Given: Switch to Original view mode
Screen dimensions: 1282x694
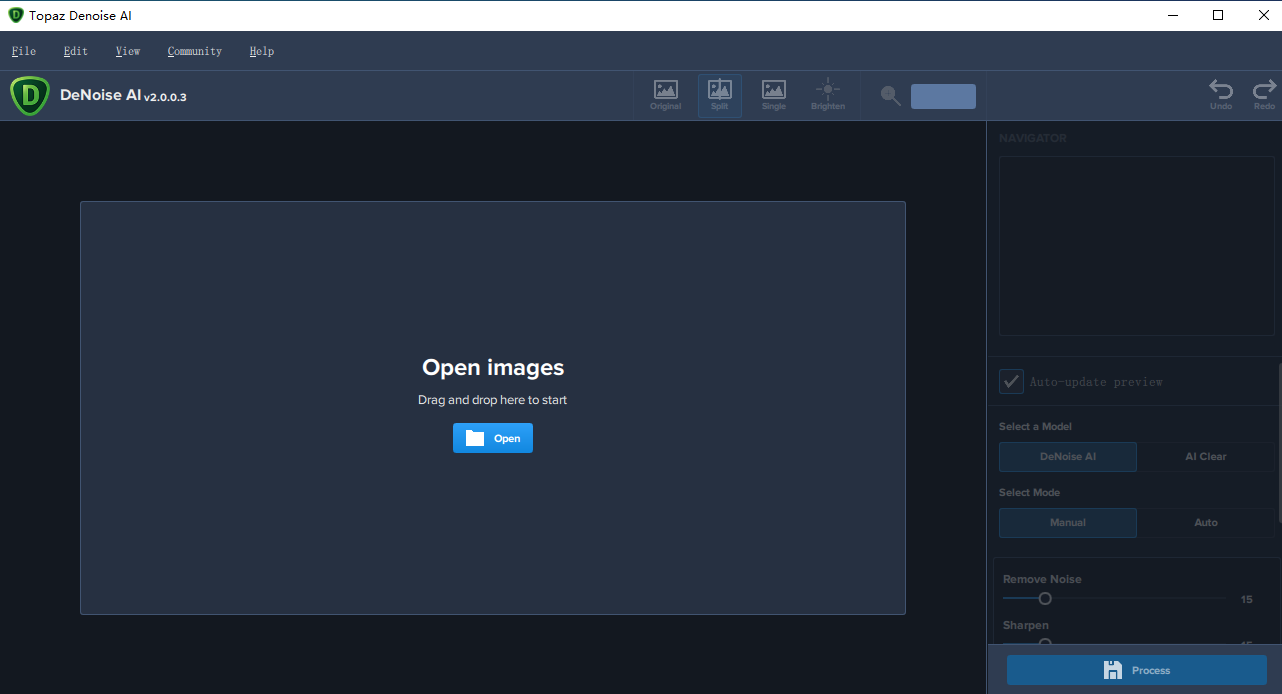Looking at the screenshot, I should 666,95.
